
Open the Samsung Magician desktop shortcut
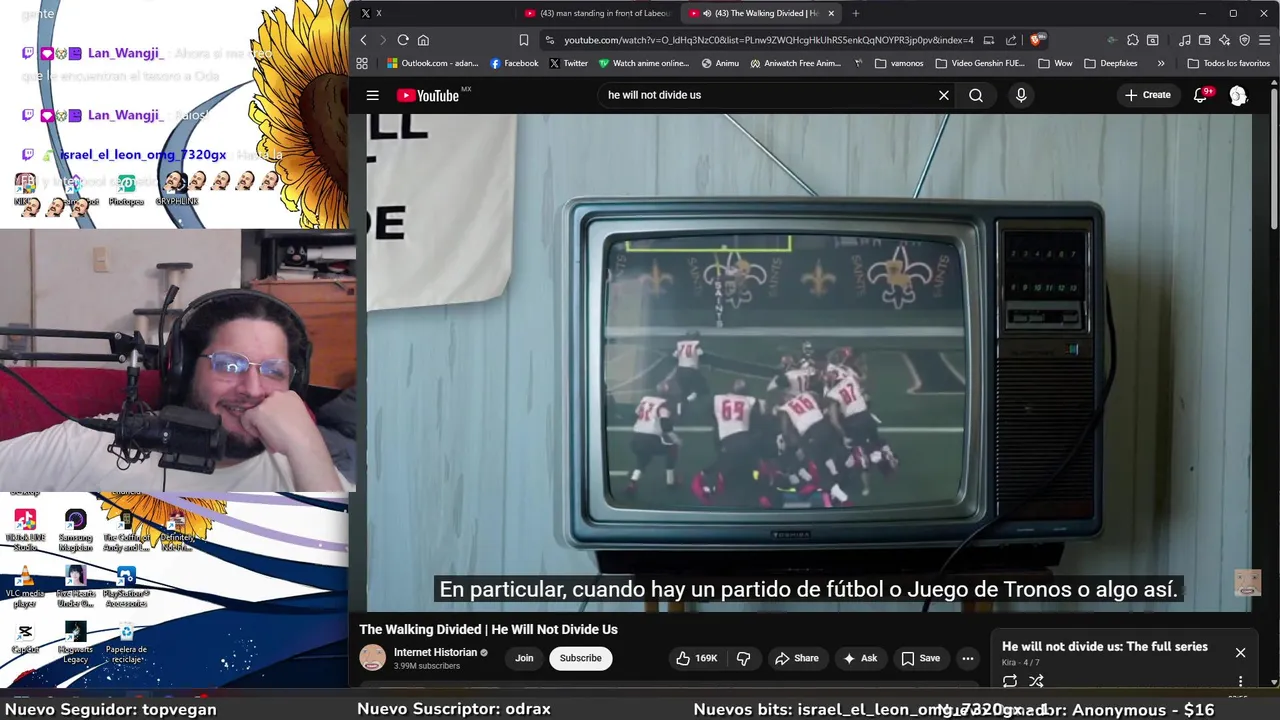(75, 530)
